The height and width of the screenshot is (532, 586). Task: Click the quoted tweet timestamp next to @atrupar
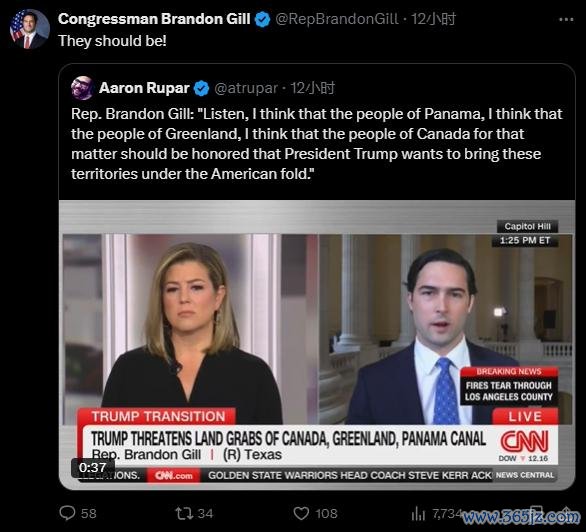coord(312,89)
